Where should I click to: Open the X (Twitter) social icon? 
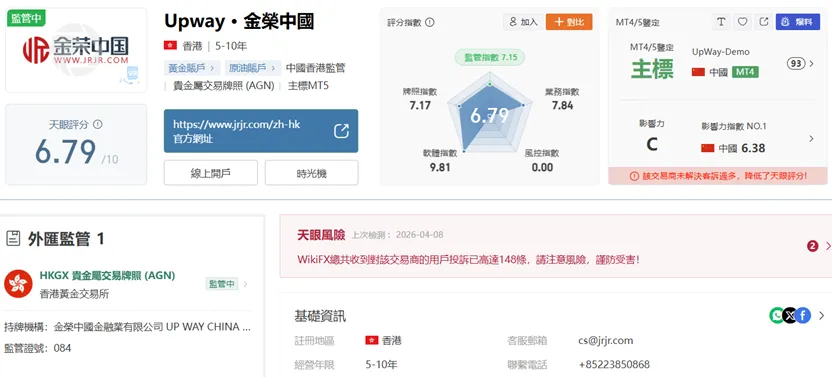point(790,316)
